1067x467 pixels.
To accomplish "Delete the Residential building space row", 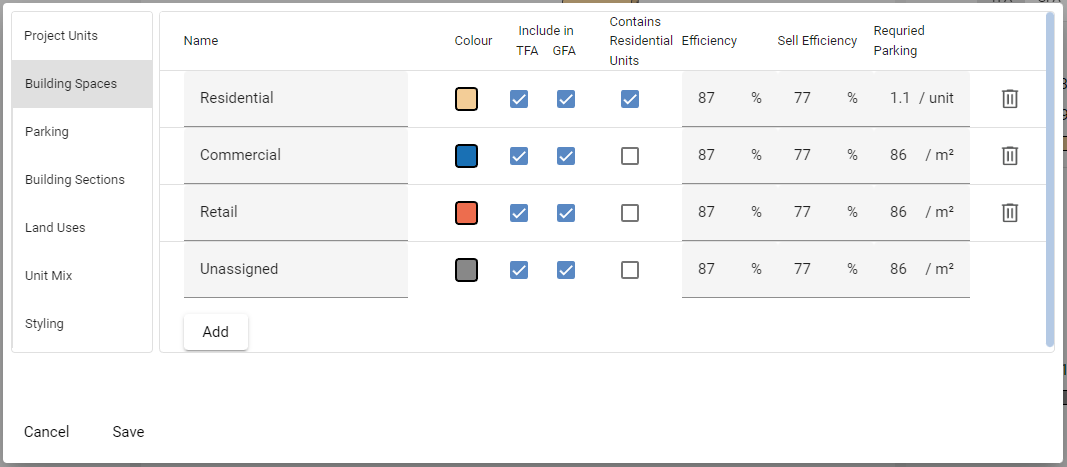I will click(x=1010, y=99).
